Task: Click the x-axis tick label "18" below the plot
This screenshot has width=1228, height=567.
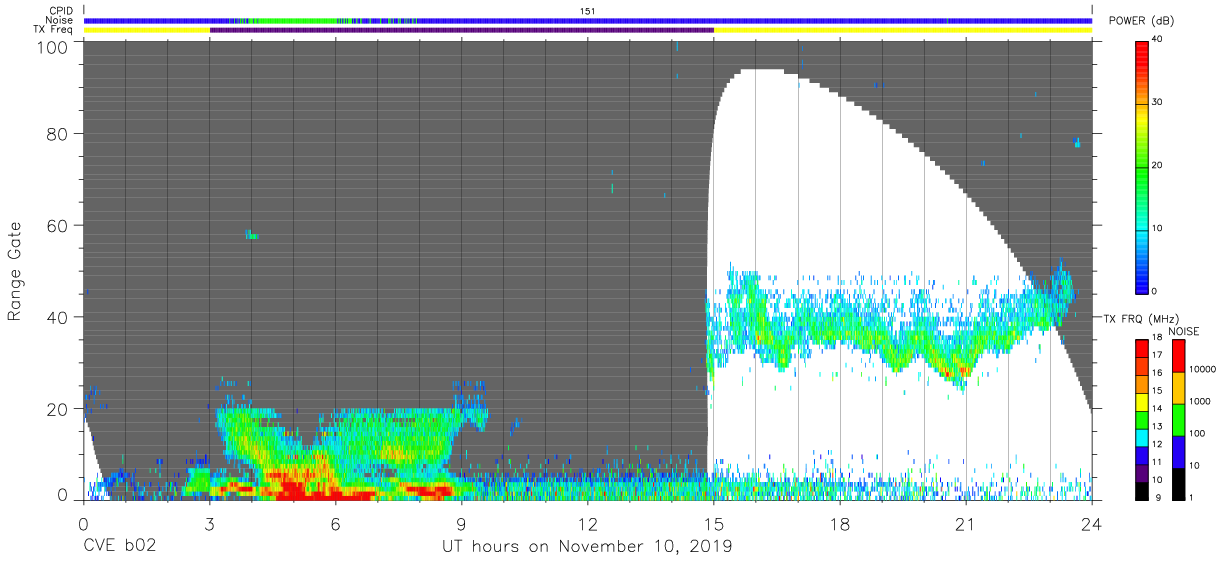Action: (840, 522)
